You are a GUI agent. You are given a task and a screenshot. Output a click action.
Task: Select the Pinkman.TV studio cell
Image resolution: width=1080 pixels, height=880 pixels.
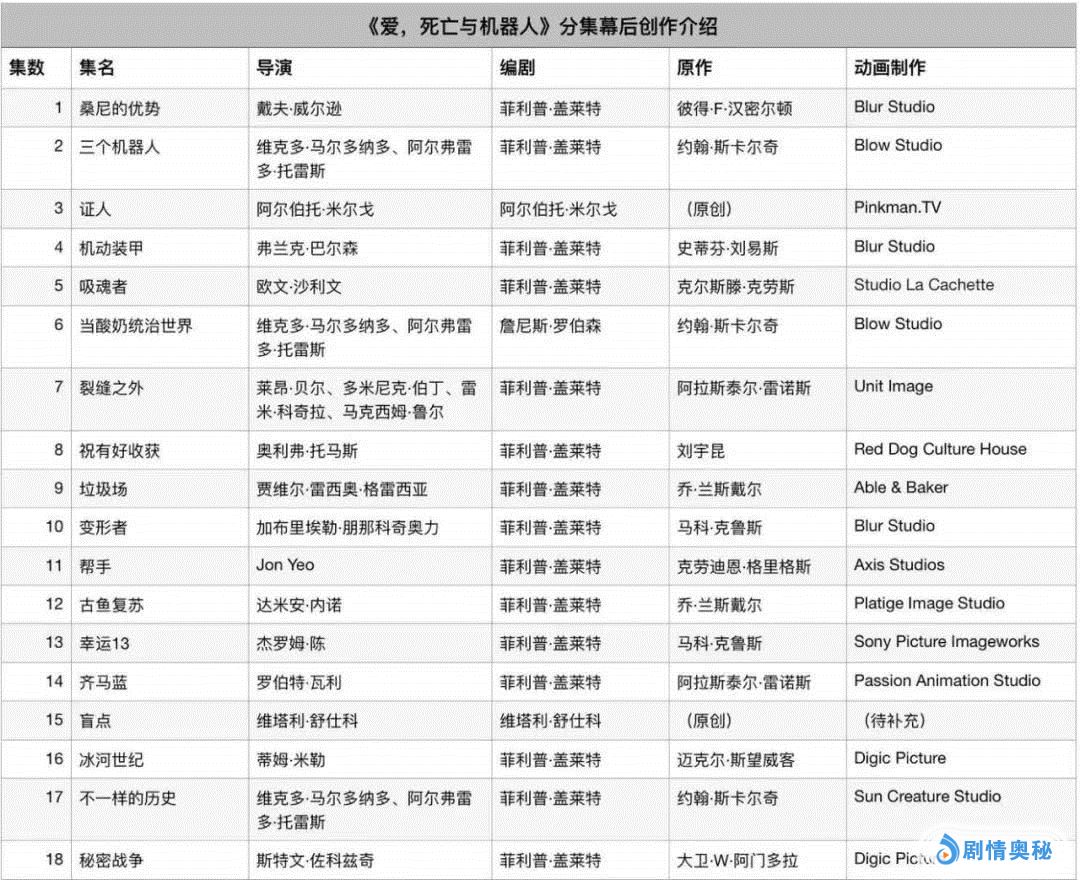coord(897,208)
